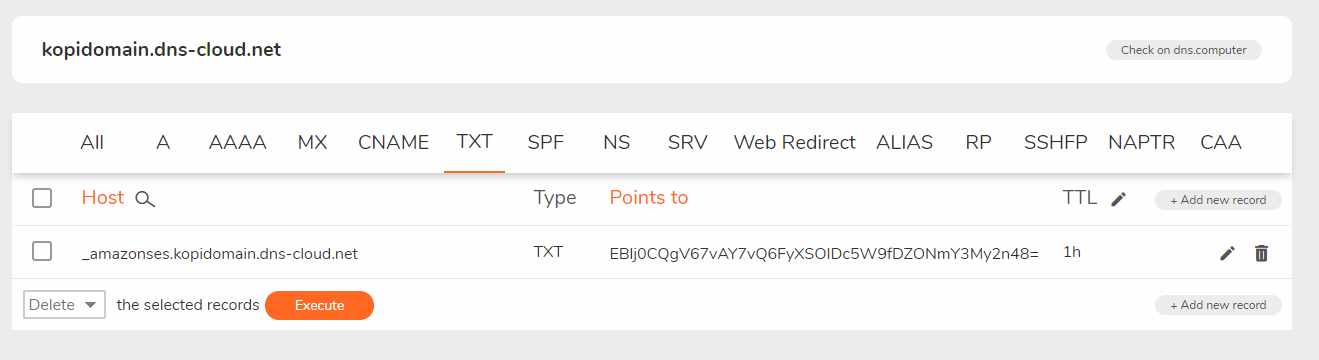Delete the _amazonses record via trash icon
Viewport: 1319px width, 360px height.
1261,253
